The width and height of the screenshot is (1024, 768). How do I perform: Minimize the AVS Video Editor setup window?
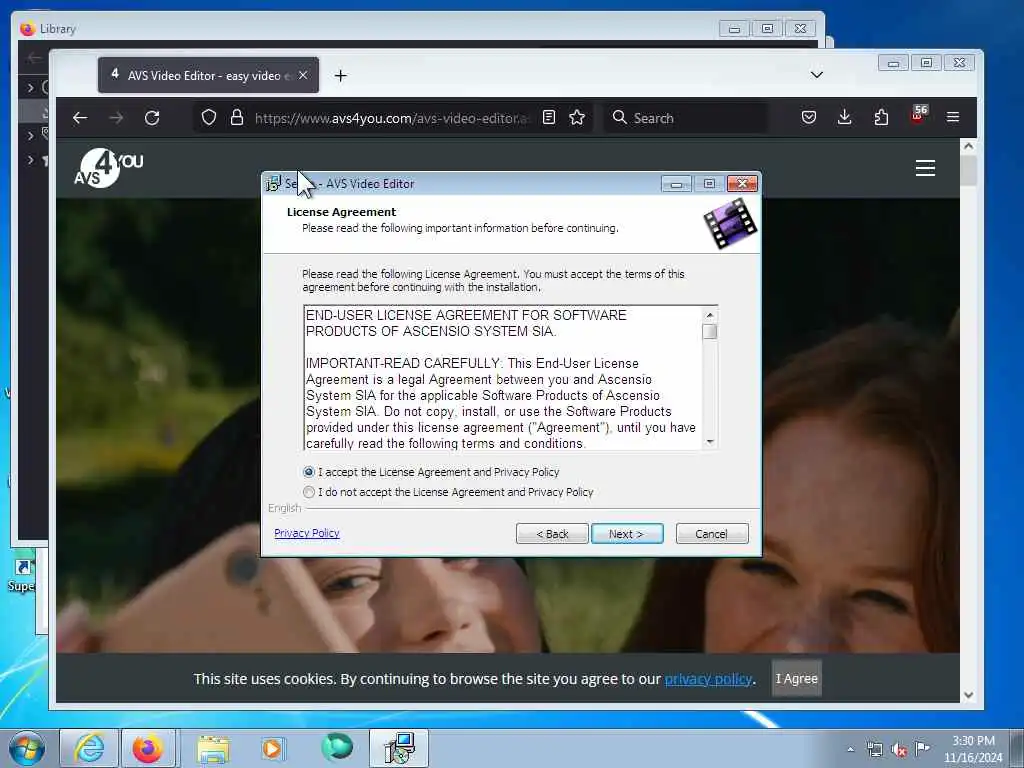(677, 184)
